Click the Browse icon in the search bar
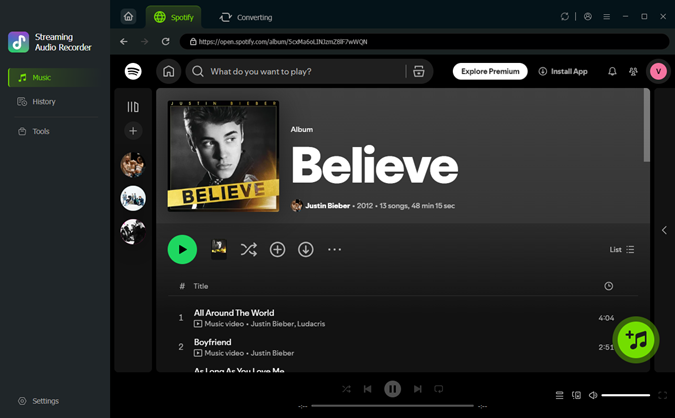This screenshot has height=418, width=675. [419, 71]
